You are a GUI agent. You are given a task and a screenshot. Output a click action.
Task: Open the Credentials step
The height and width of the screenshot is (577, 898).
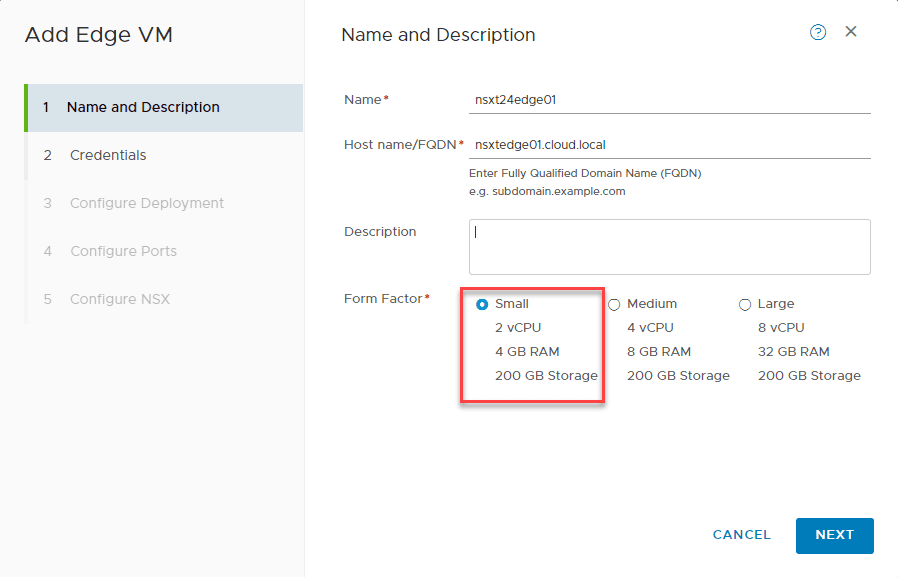109,155
